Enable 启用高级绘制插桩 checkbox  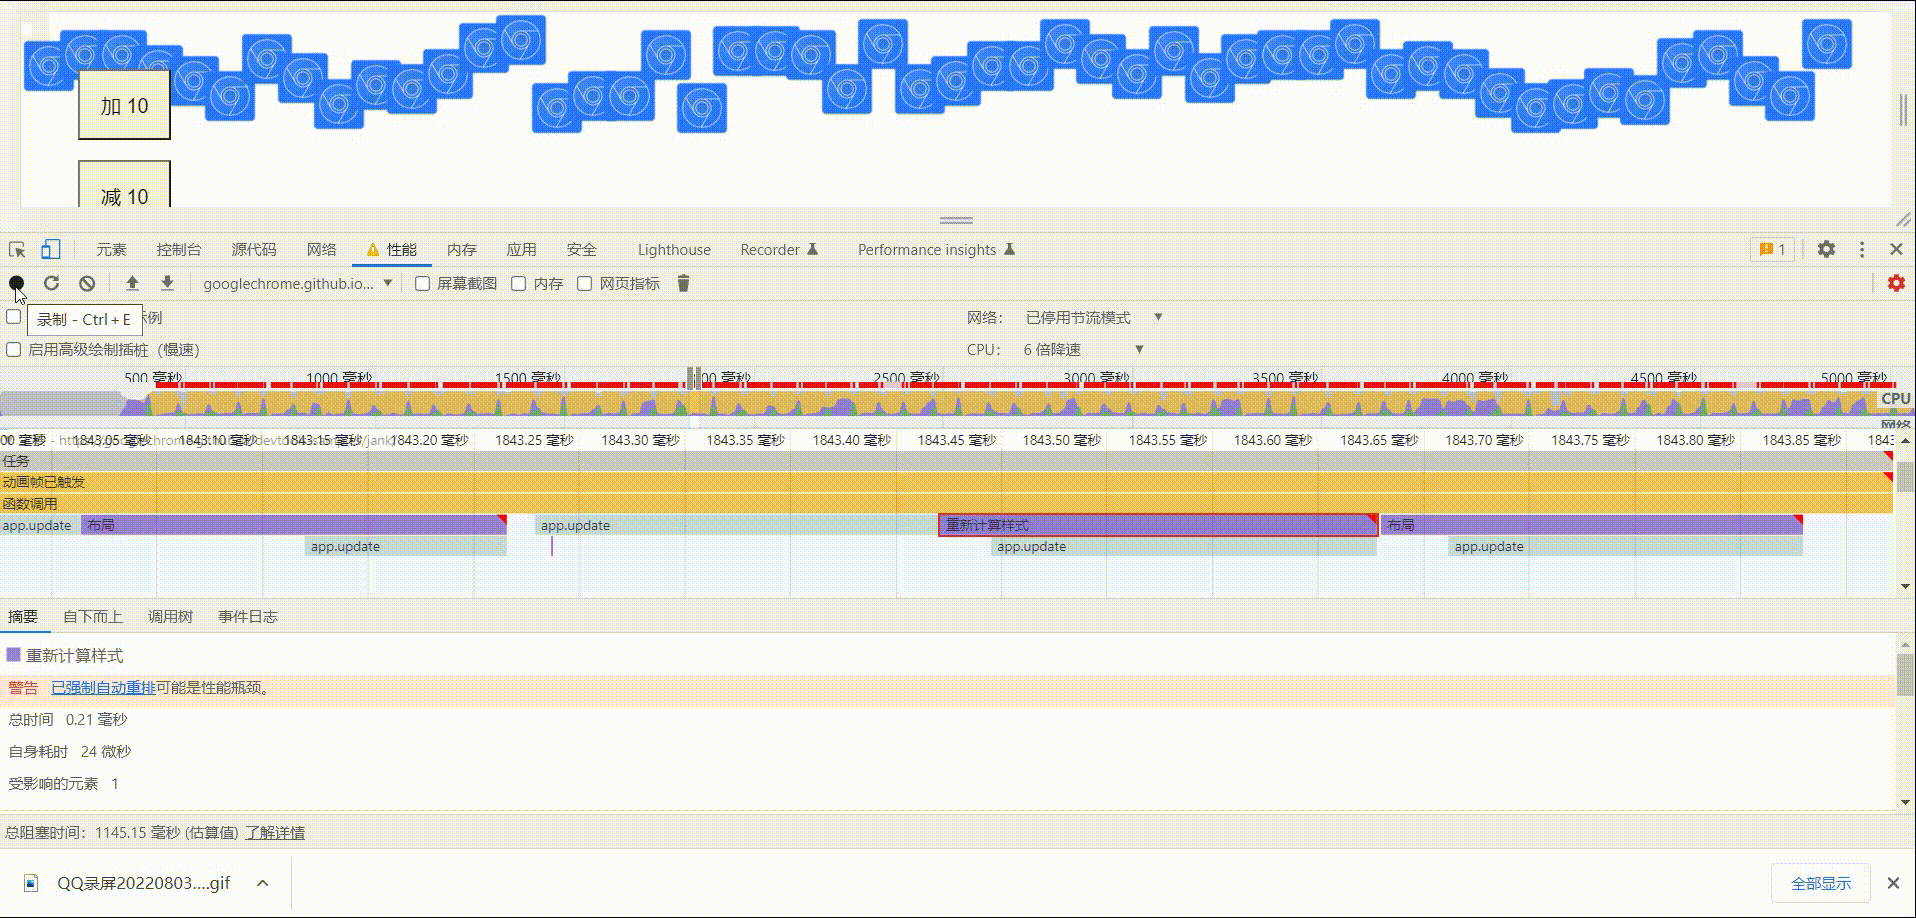click(x=14, y=350)
